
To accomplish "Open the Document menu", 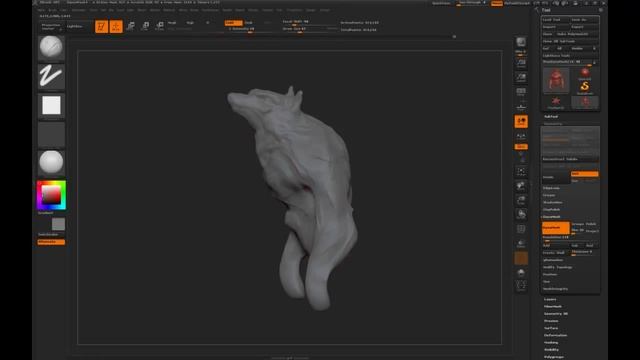I will click(79, 10).
